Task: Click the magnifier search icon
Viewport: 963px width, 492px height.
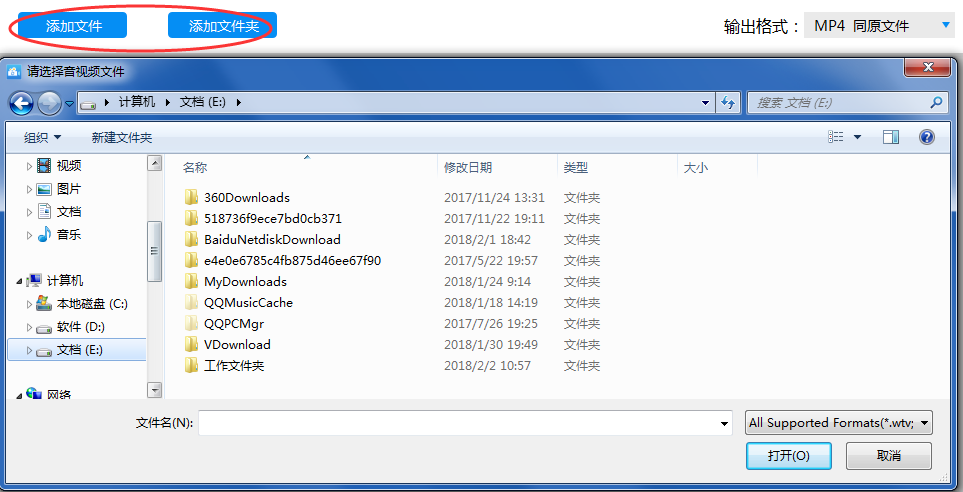Action: (936, 103)
